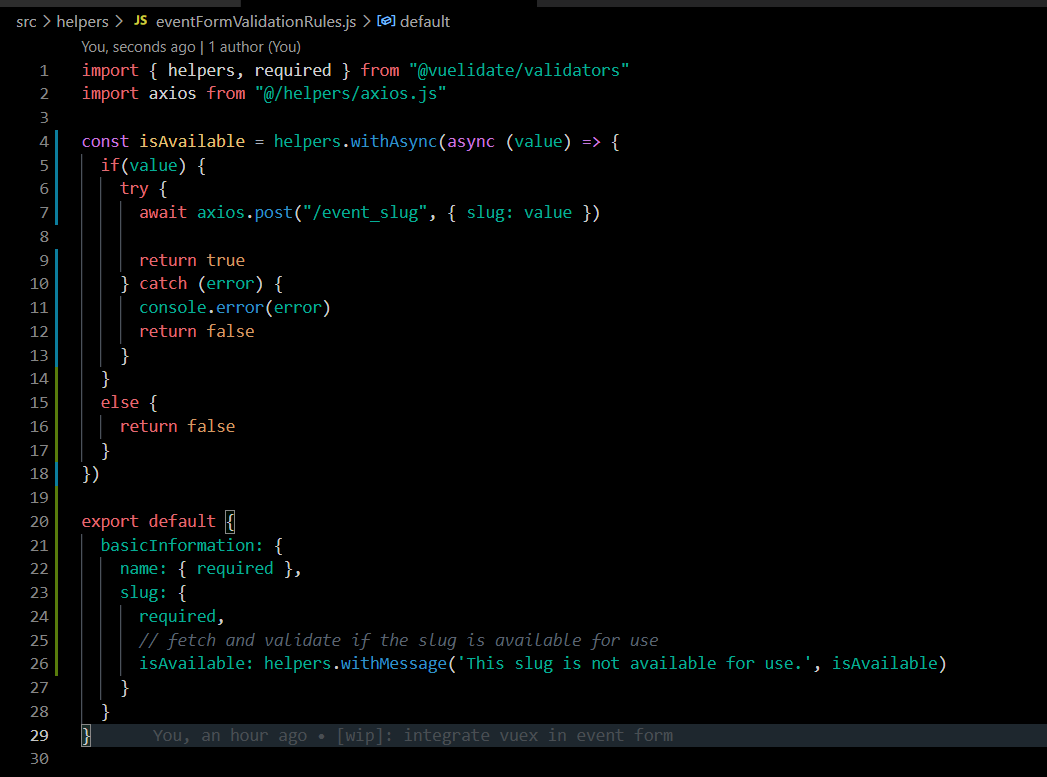Click the highlighted opening brace on line 20
The image size is (1047, 777).
click(x=230, y=521)
